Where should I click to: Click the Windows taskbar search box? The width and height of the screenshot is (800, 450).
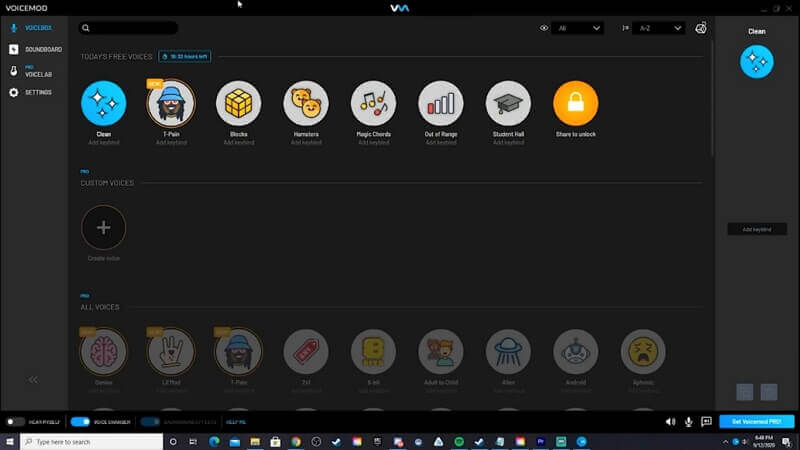(x=92, y=441)
